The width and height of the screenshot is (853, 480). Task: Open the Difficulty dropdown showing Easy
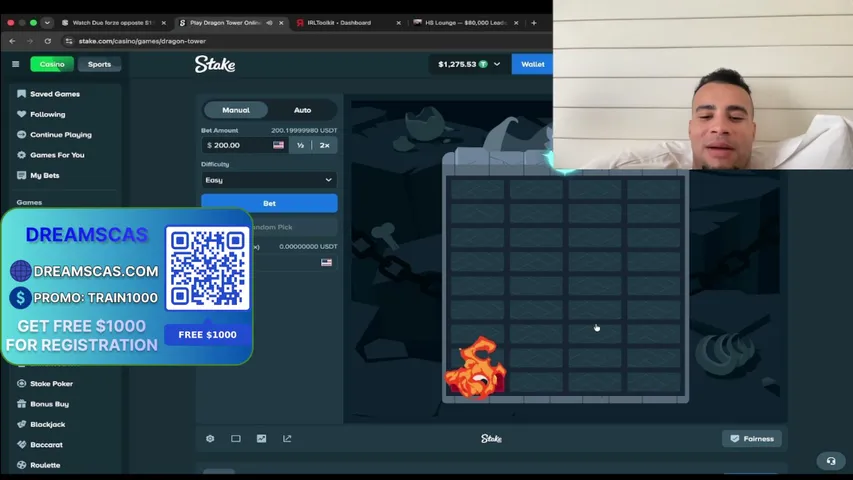tap(269, 180)
